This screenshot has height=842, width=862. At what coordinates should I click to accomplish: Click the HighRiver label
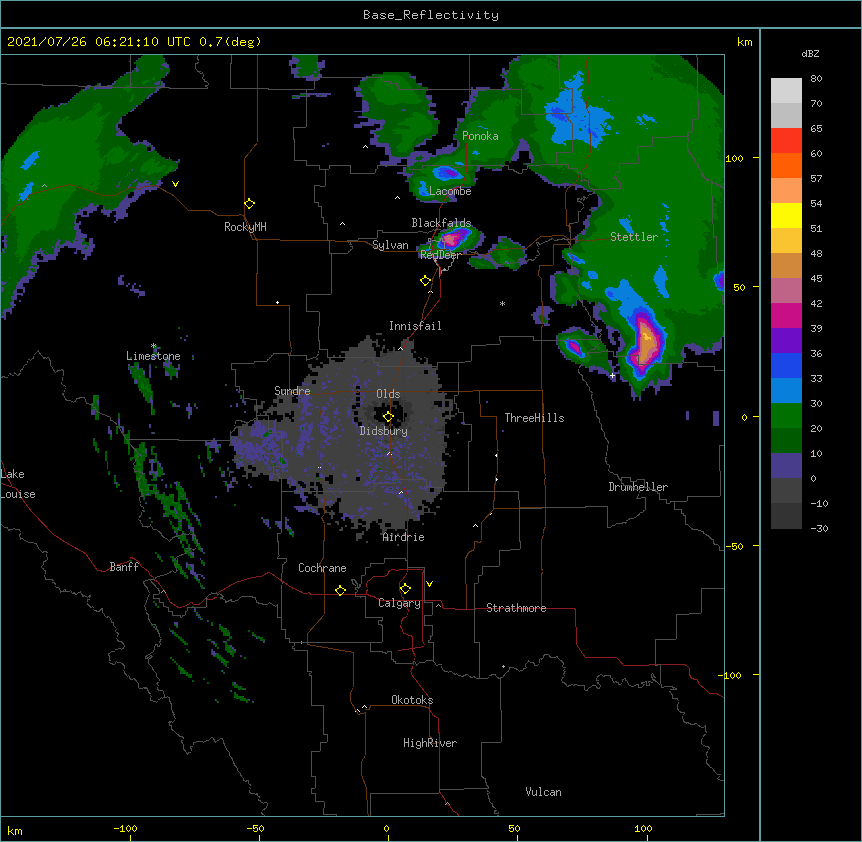430,743
